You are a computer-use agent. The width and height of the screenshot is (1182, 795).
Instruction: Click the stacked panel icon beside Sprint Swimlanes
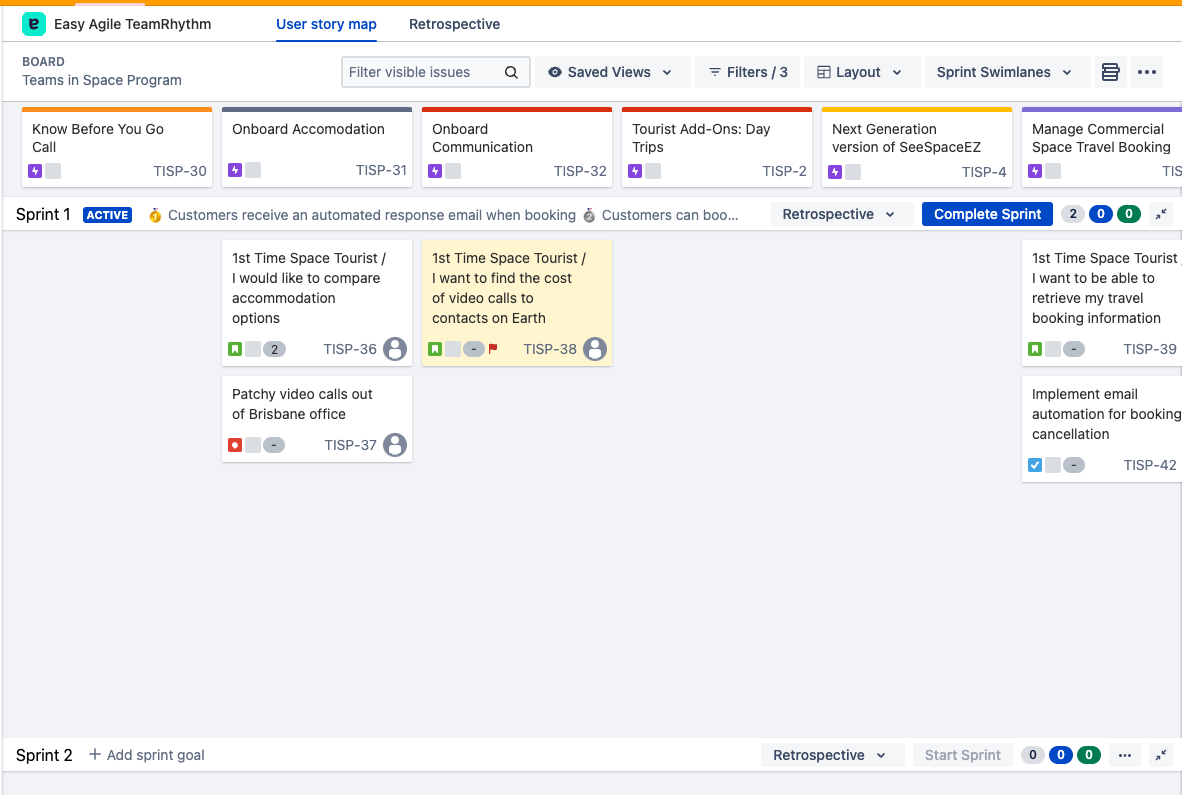[x=1110, y=72]
